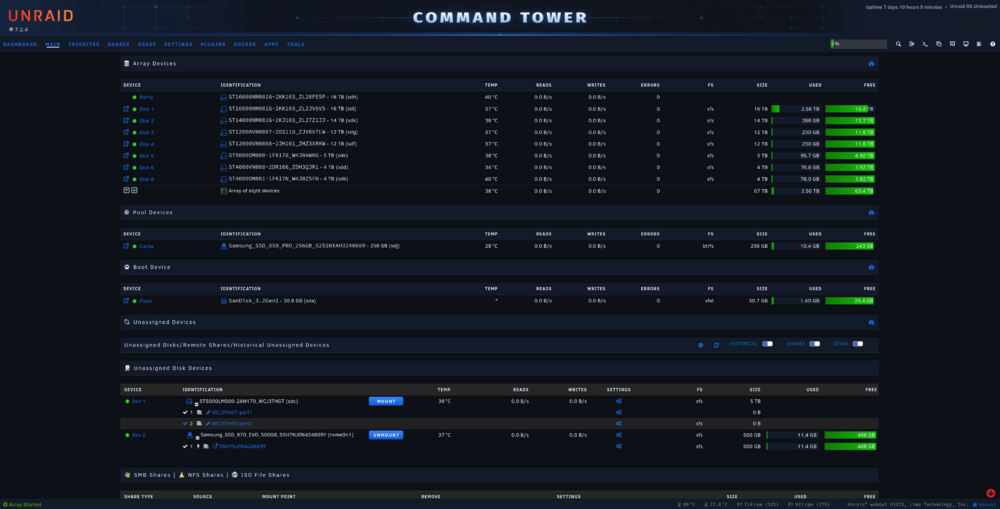Open the Disk 3 device link
Screen dimensions: 1000x509
coord(146,133)
